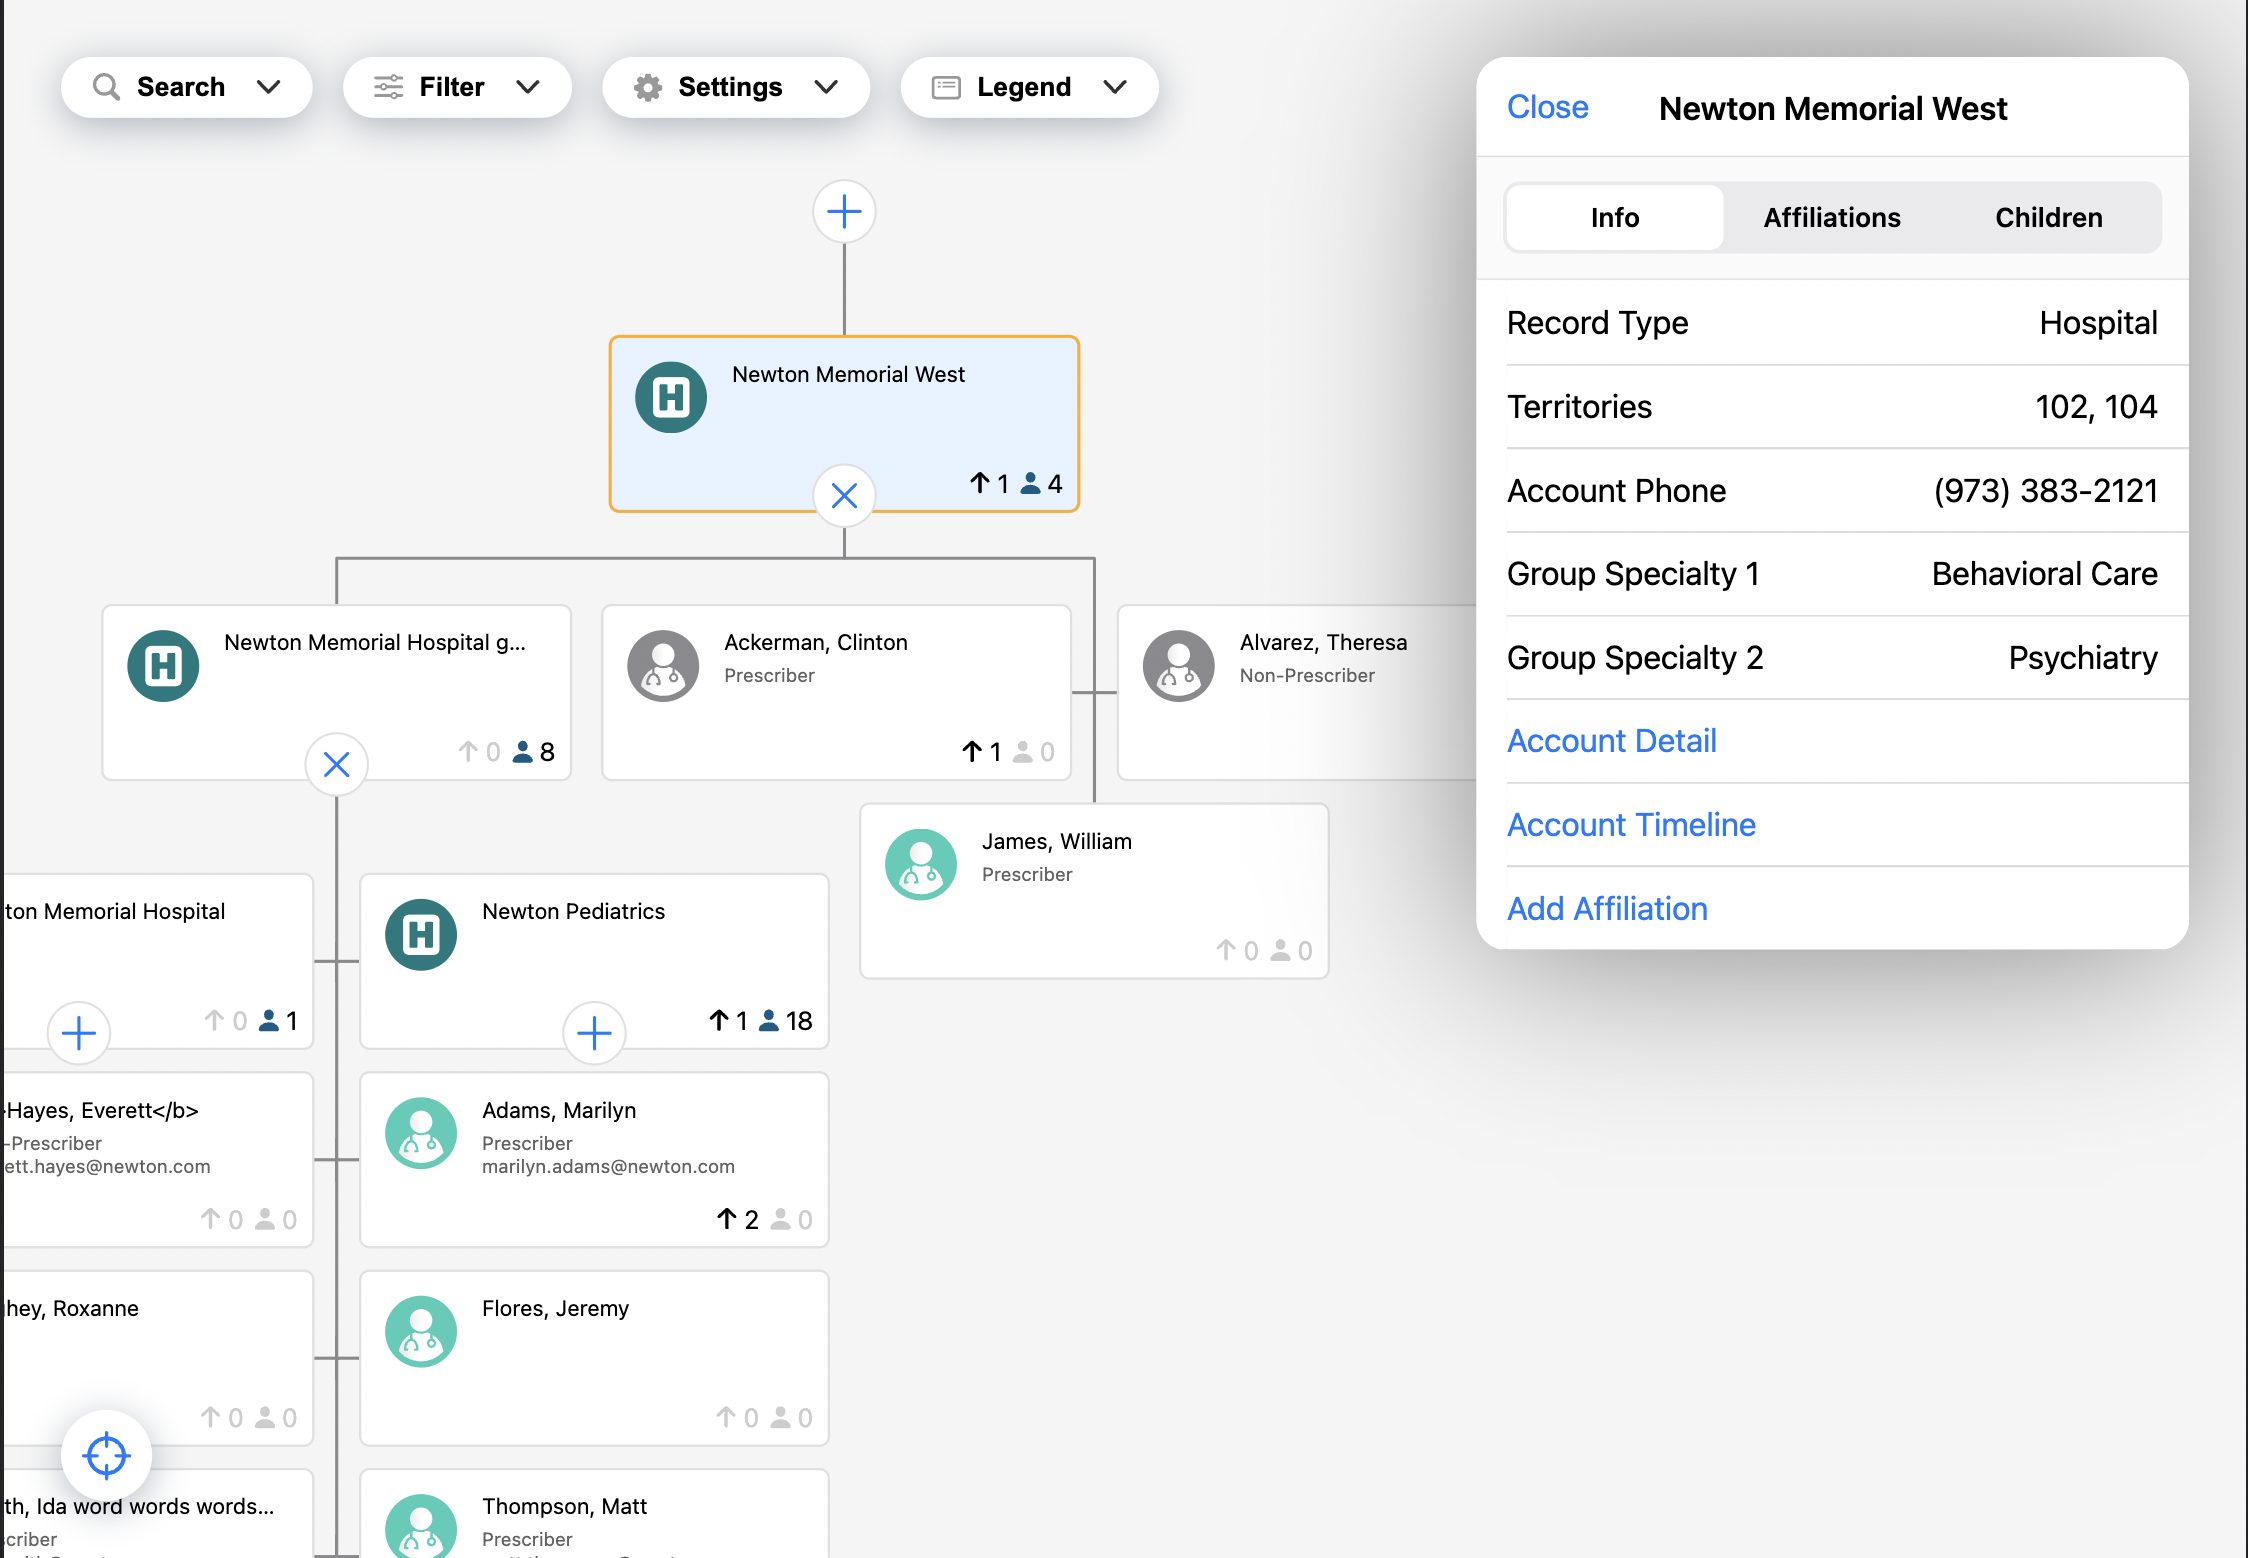Collapse Newton Memorial West children with X
This screenshot has height=1558, width=2248.
point(844,495)
